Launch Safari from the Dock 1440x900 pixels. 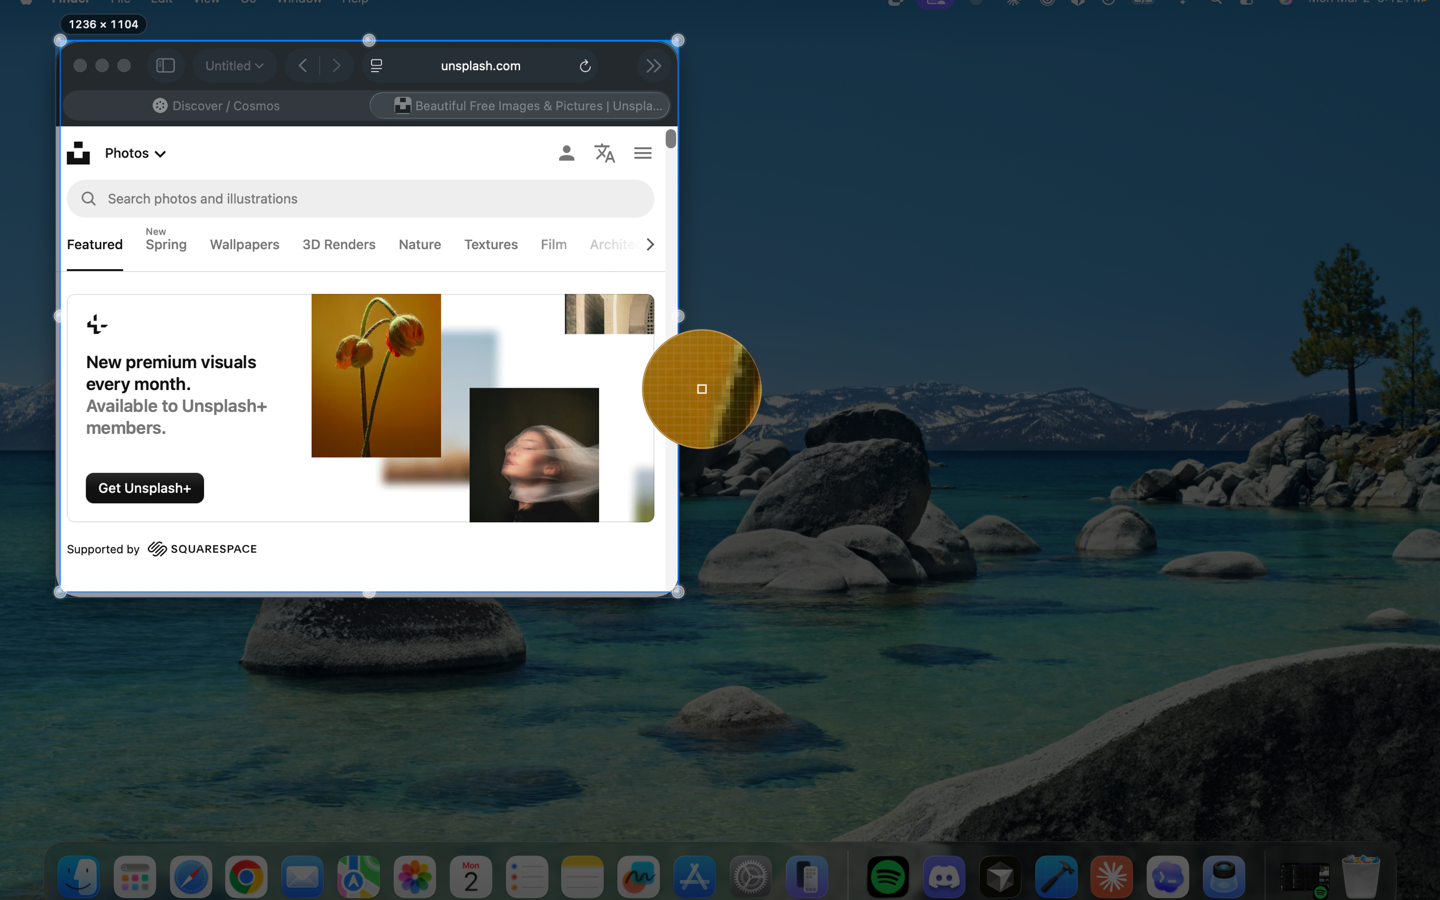[x=191, y=877]
